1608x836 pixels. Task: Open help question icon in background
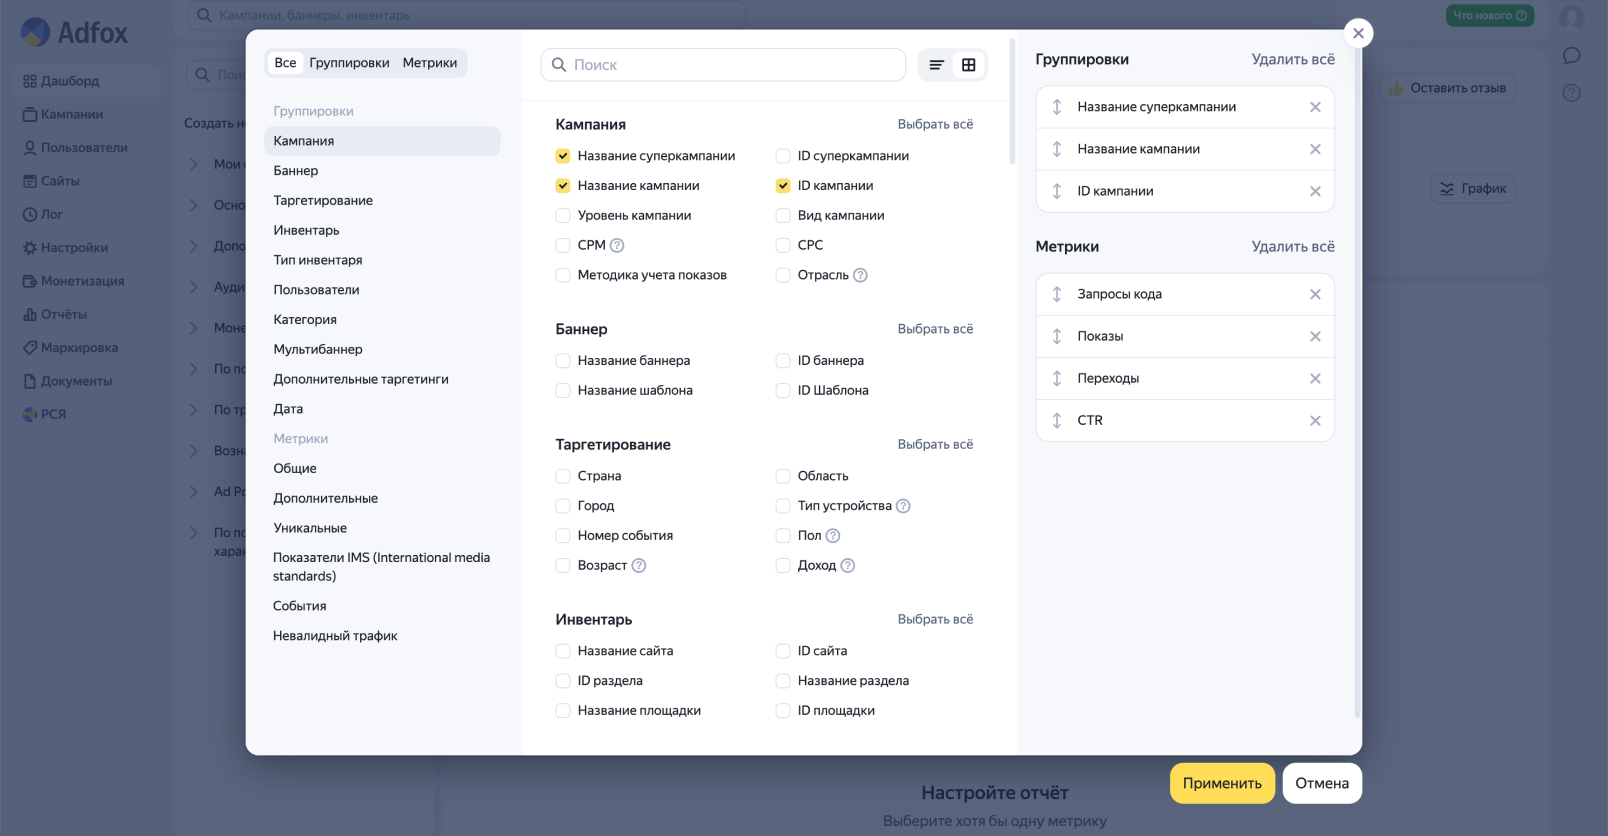pyautogui.click(x=1572, y=93)
